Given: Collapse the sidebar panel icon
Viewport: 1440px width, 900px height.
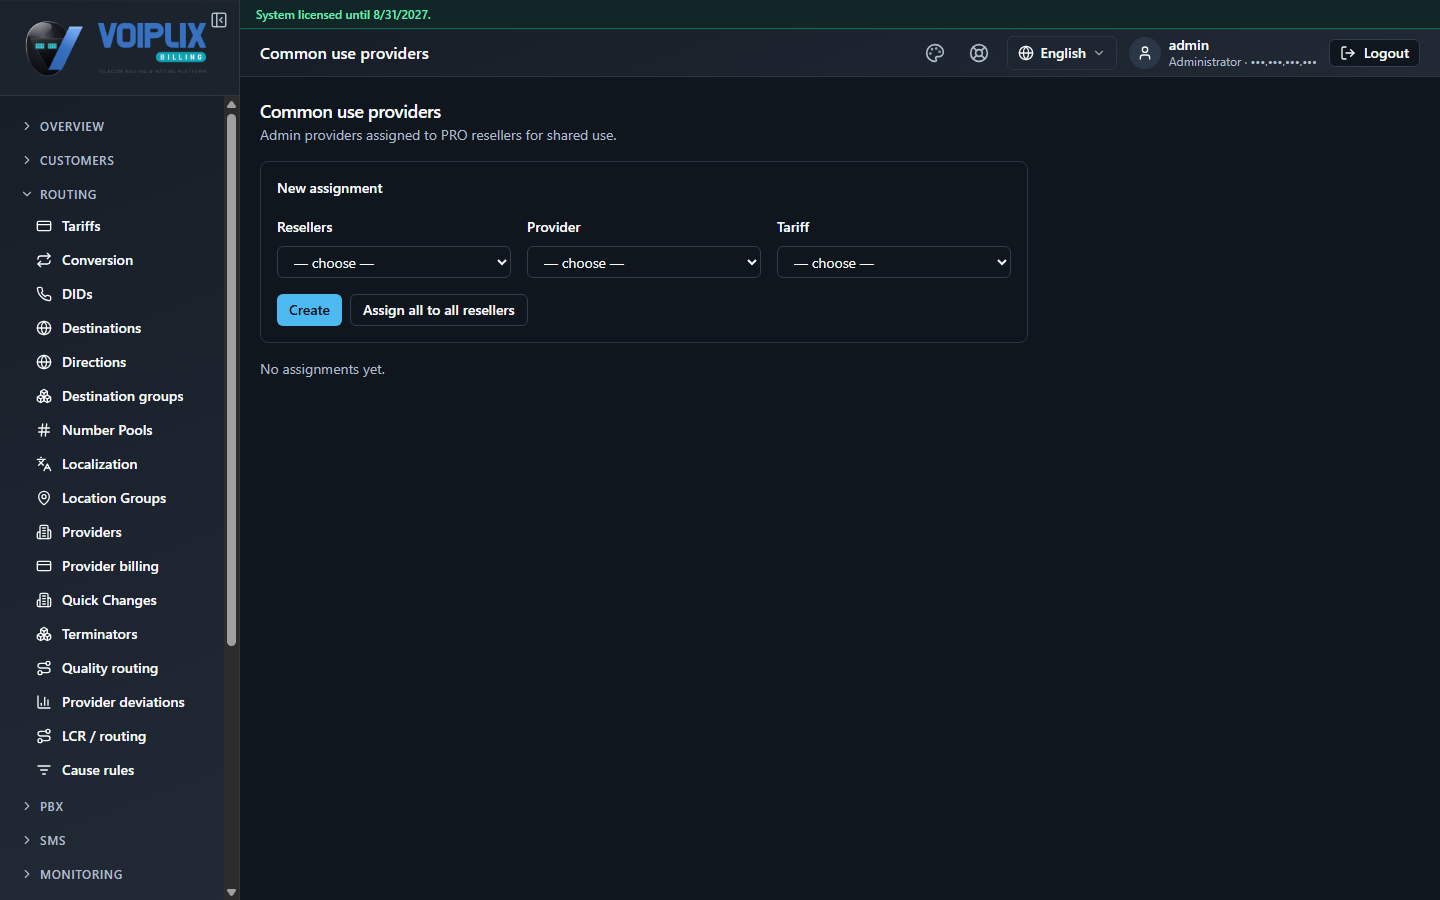Looking at the screenshot, I should (219, 20).
